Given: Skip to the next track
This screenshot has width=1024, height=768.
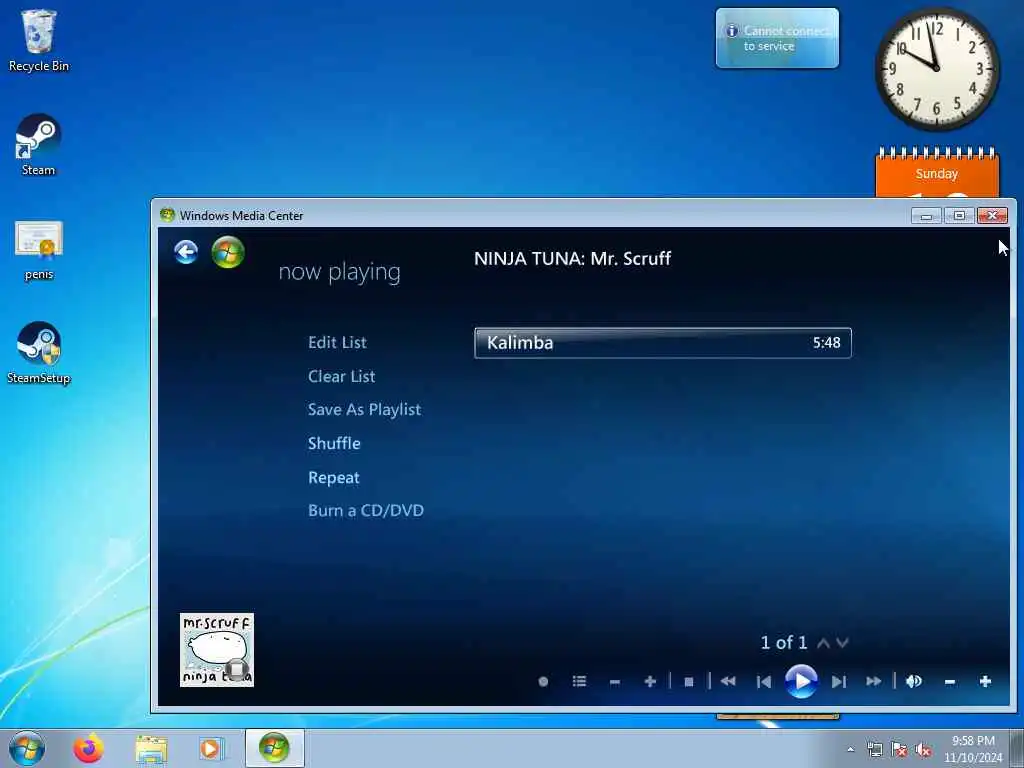Looking at the screenshot, I should tap(839, 682).
